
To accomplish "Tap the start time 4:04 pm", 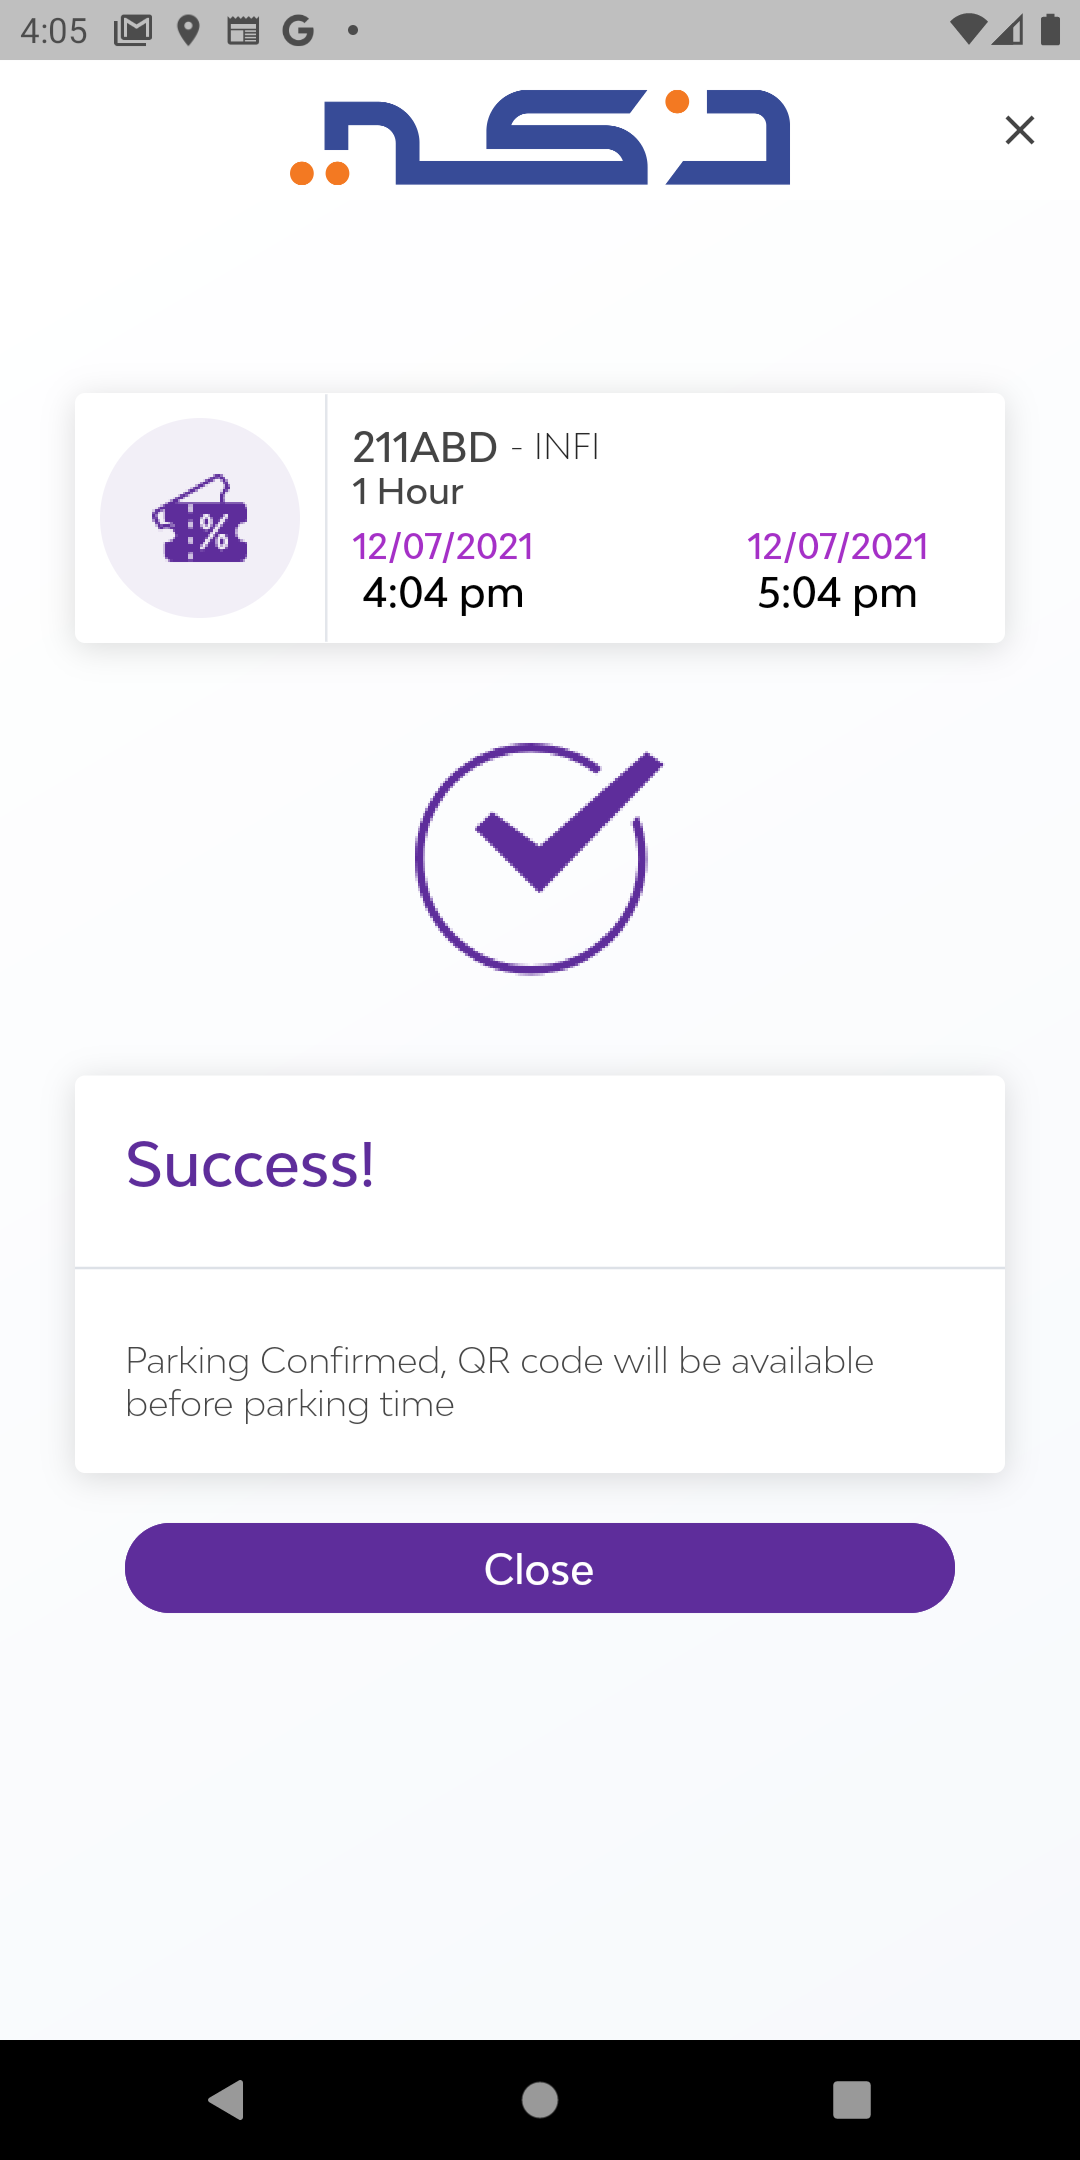I will tap(443, 593).
